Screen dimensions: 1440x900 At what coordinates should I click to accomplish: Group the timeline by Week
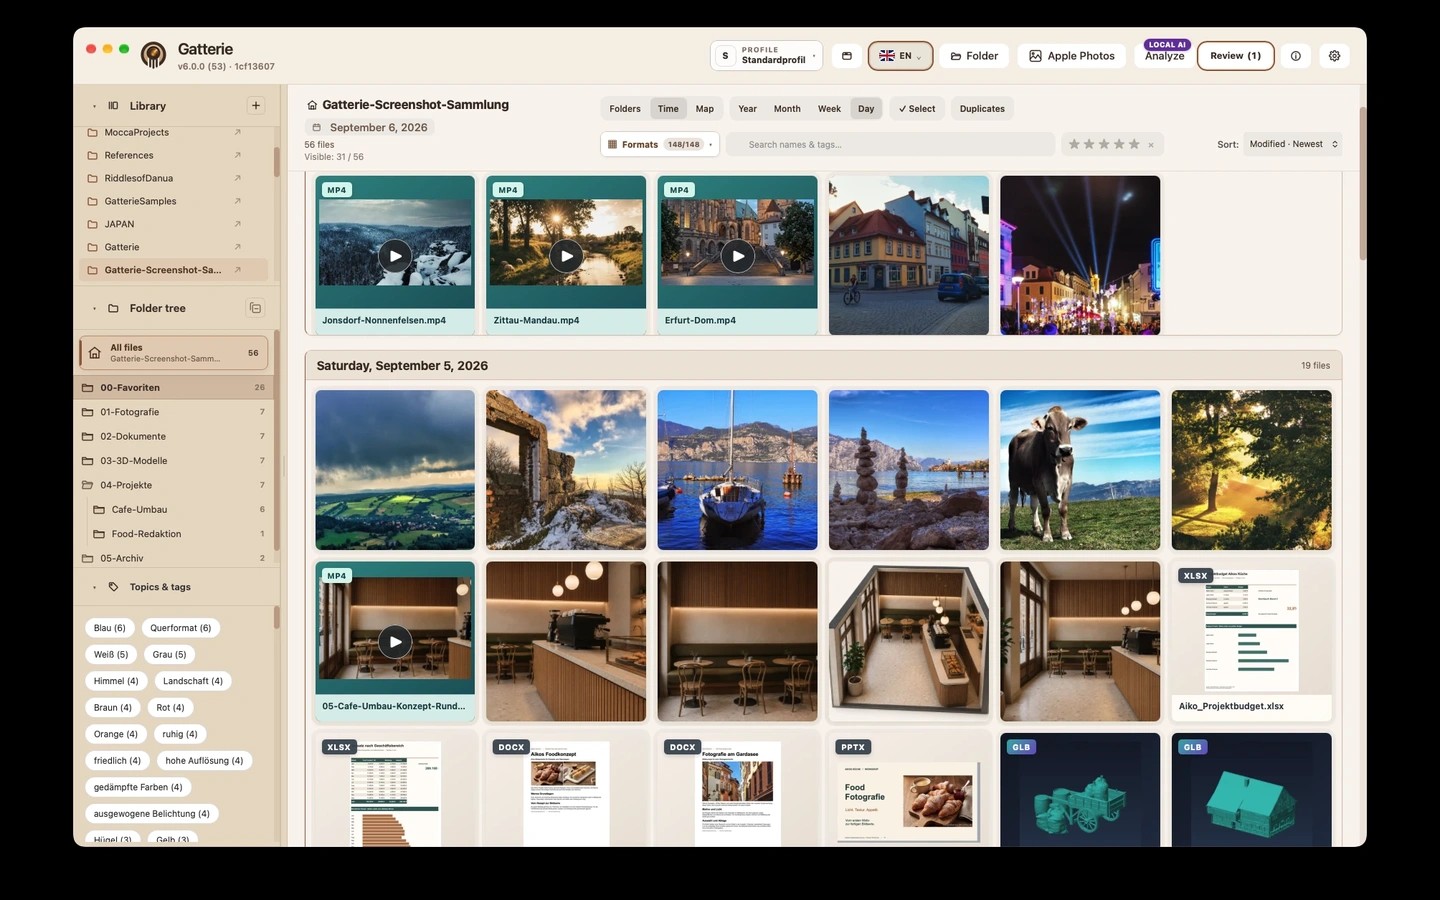(829, 109)
